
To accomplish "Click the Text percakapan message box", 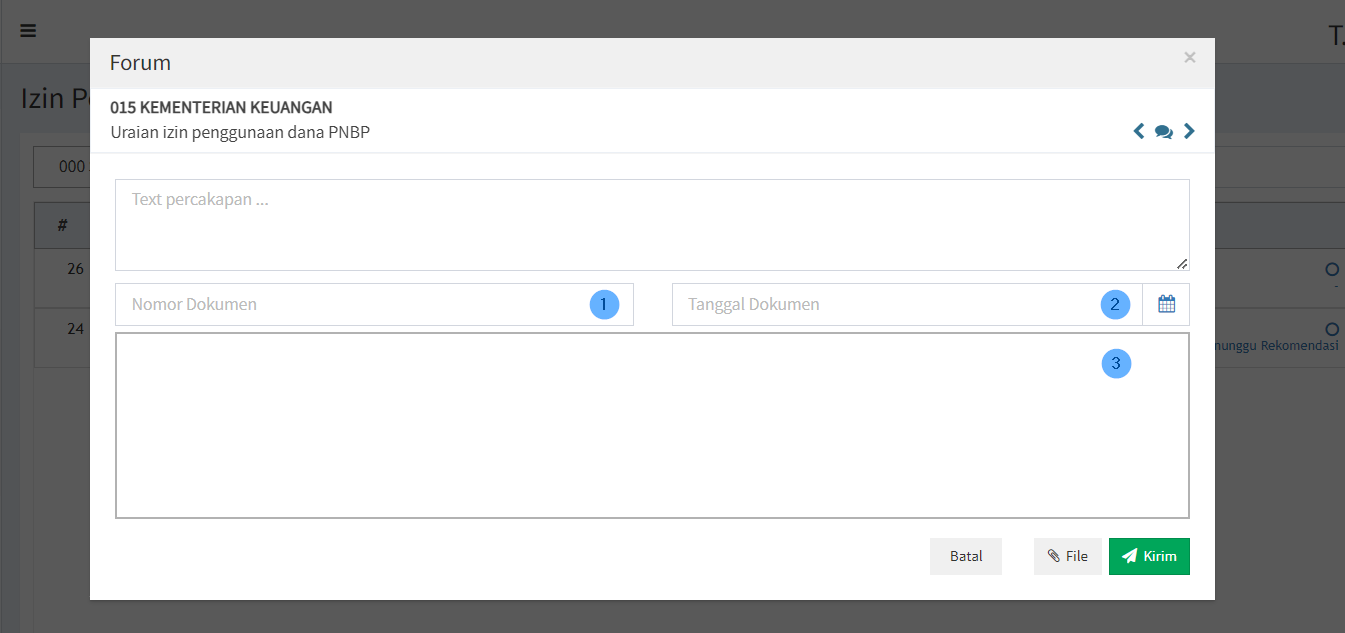I will pyautogui.click(x=650, y=224).
